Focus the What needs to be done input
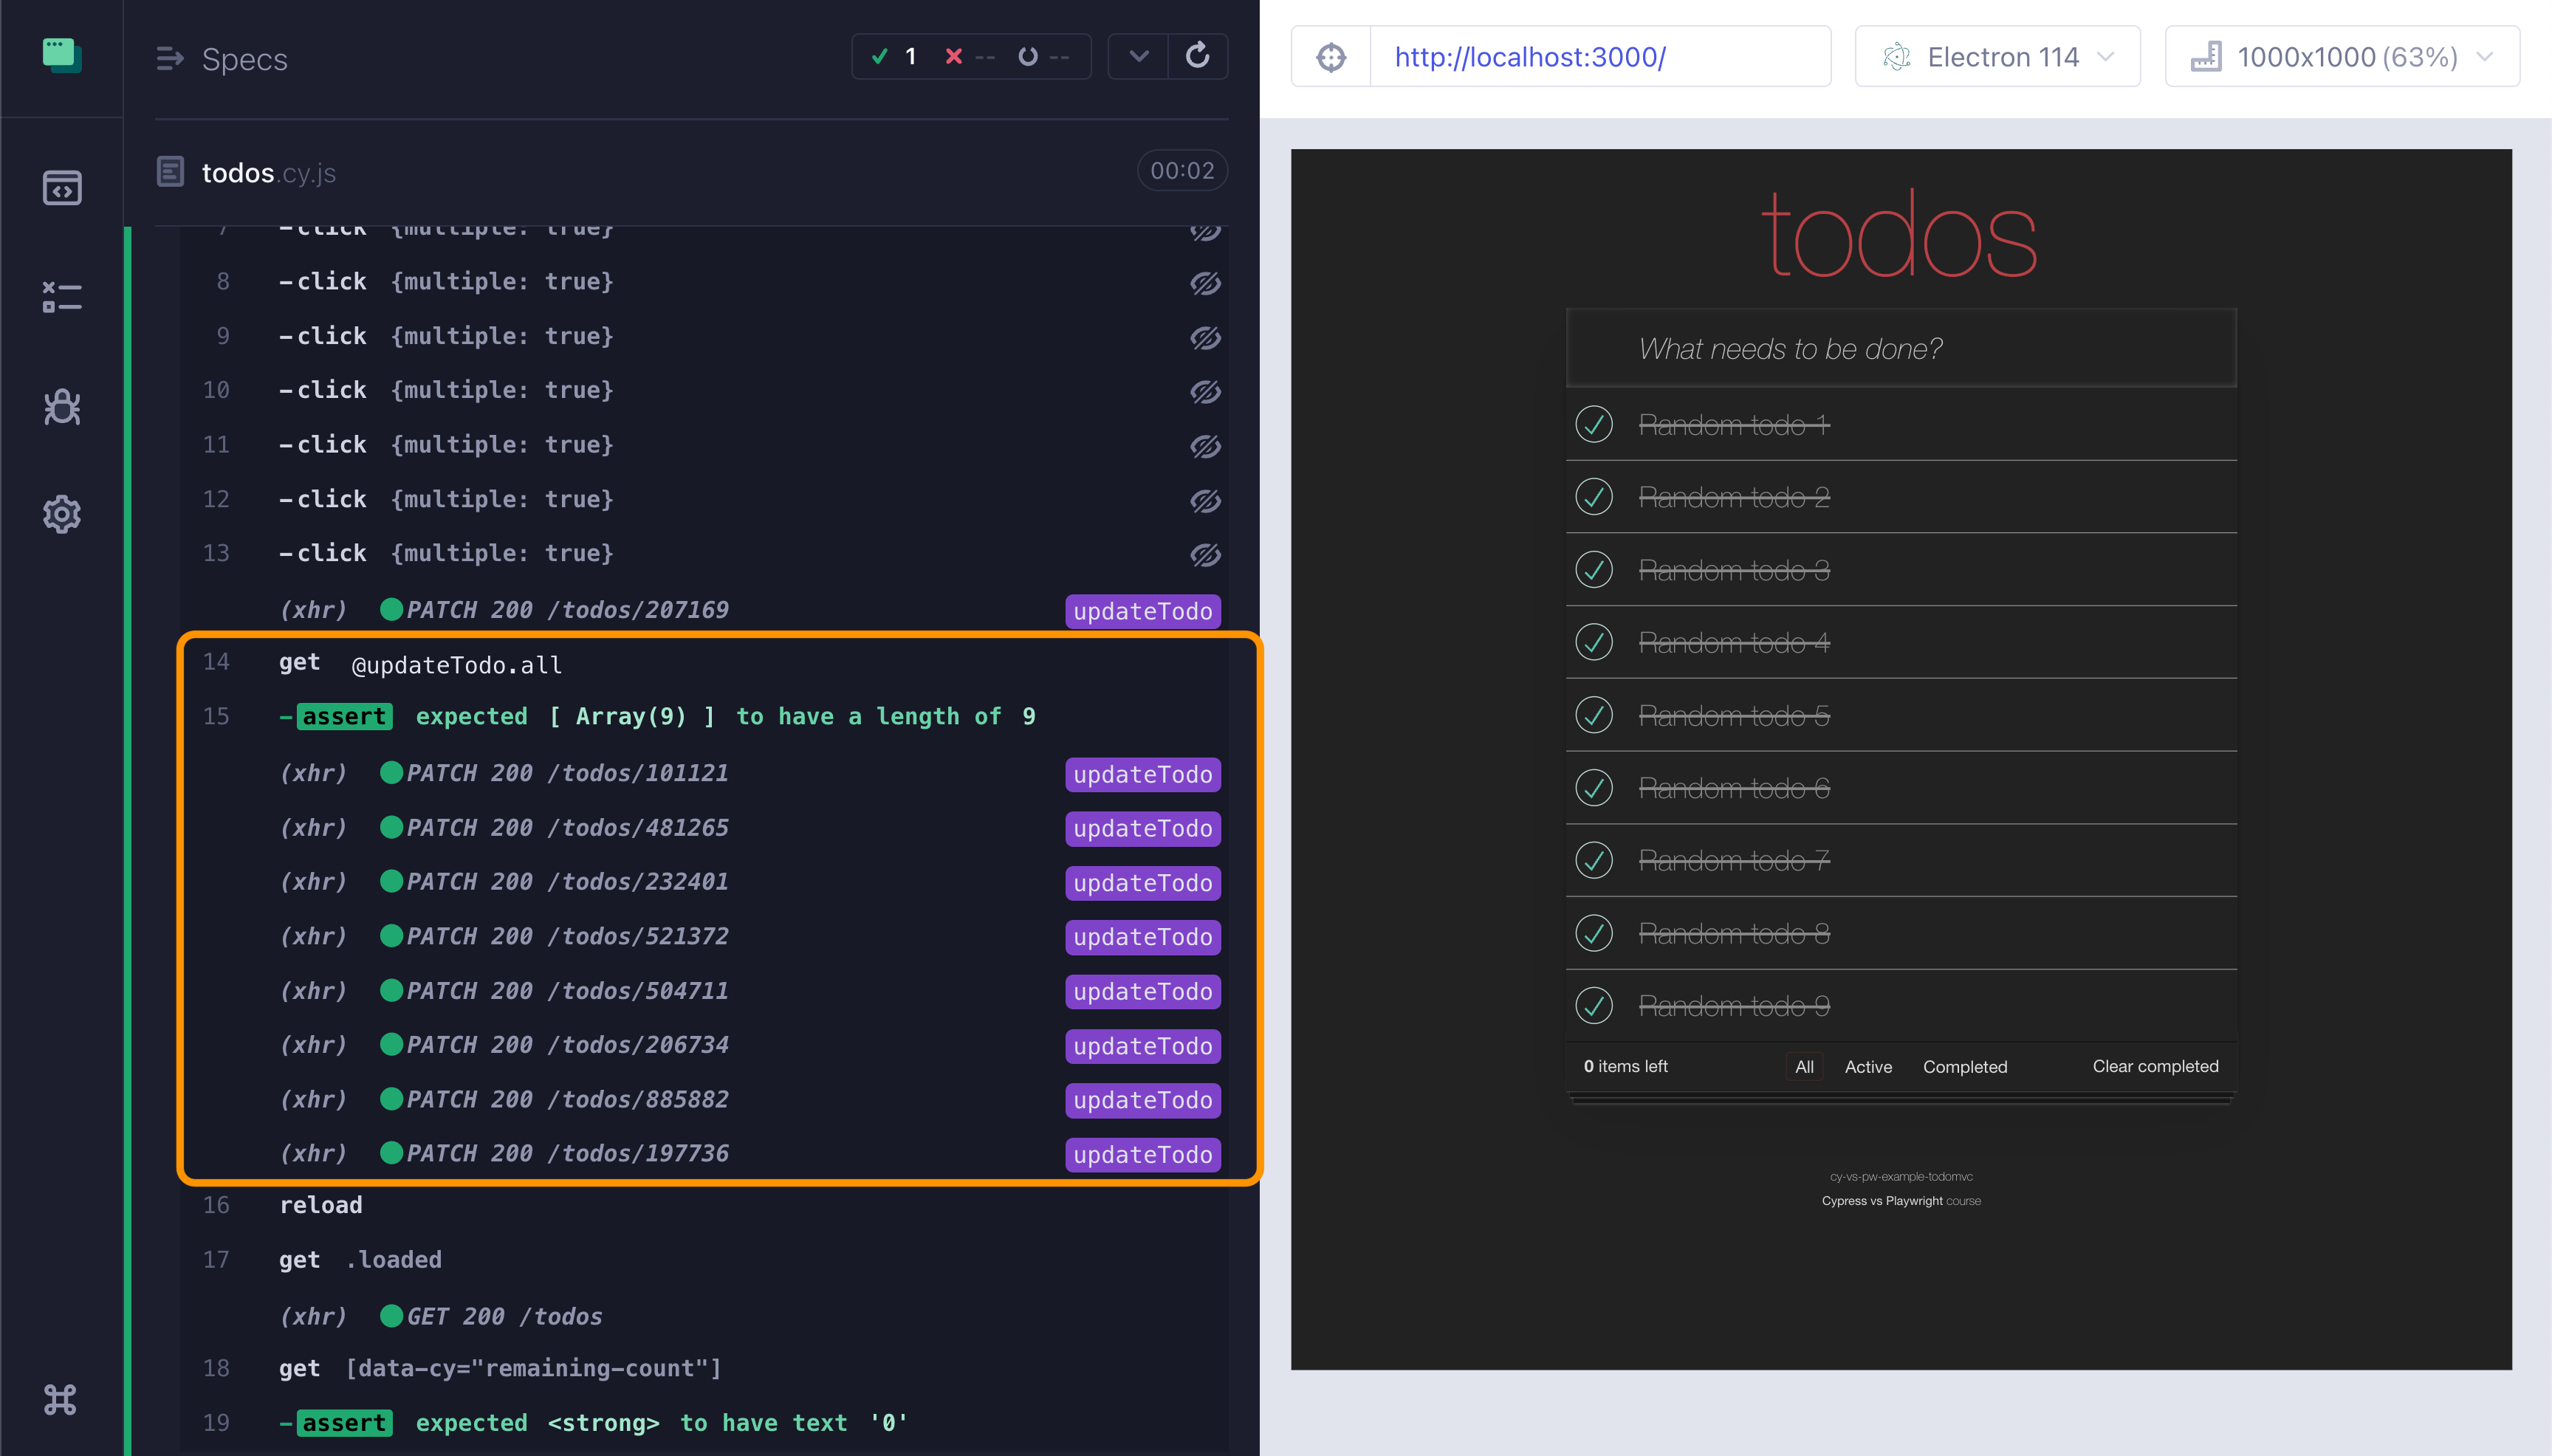2552x1456 pixels. 1900,349
